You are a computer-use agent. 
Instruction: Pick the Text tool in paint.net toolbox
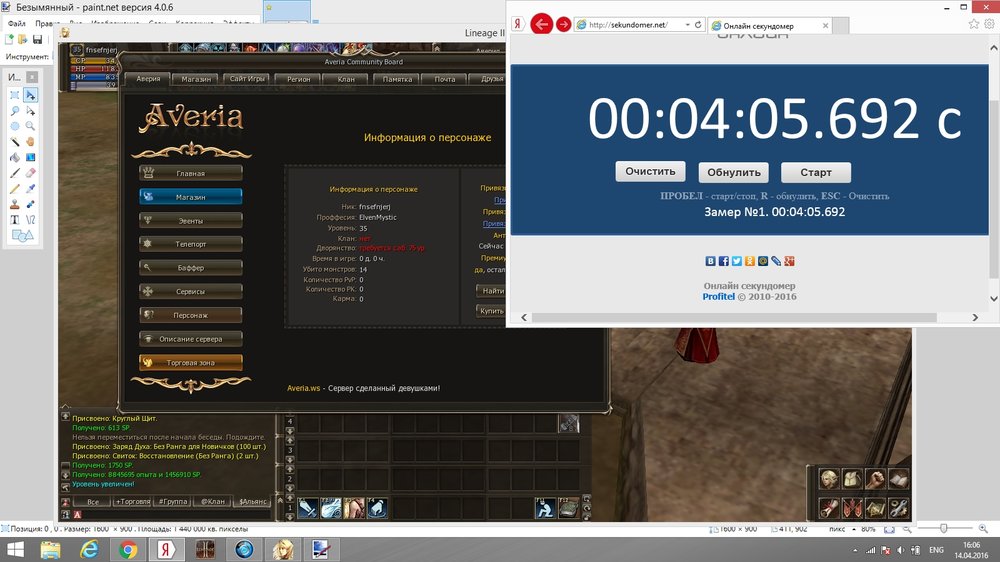point(15,219)
